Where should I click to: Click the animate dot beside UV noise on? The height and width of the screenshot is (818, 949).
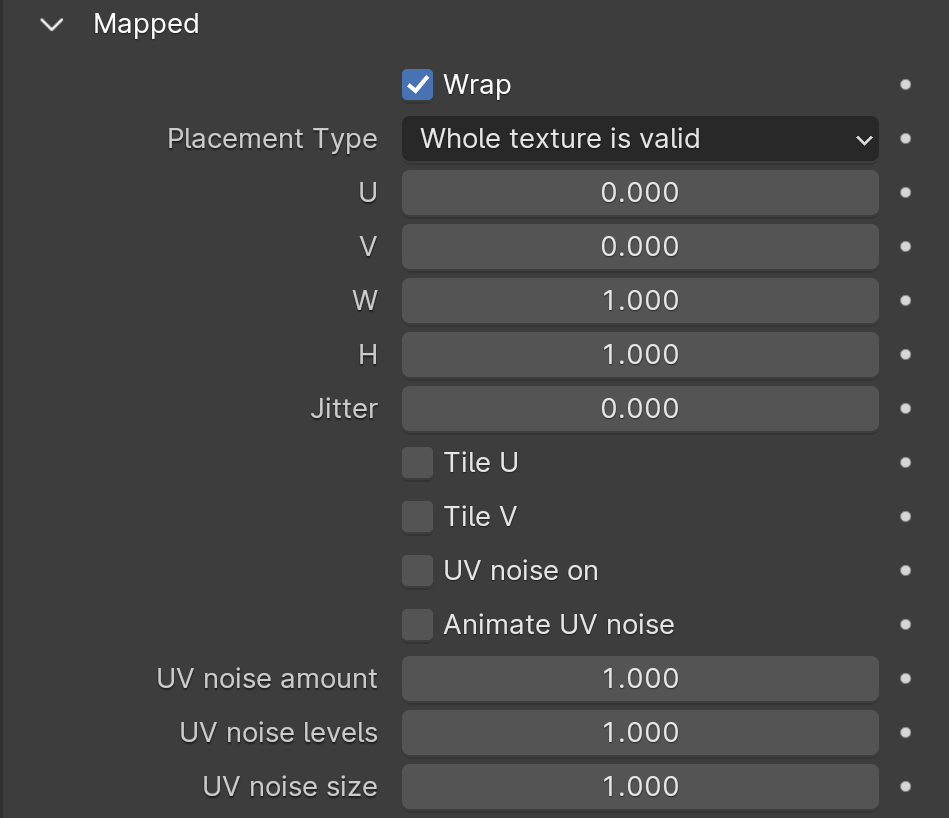(x=905, y=571)
